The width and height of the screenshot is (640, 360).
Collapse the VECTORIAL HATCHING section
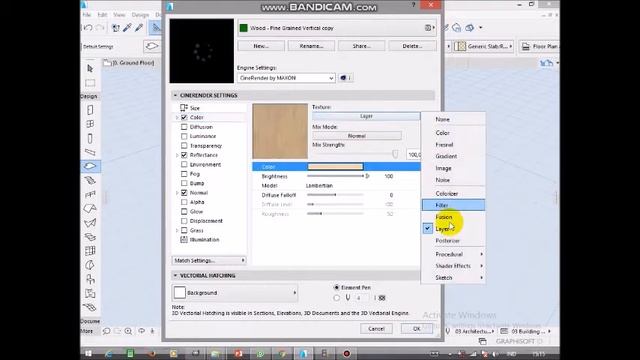[x=176, y=276]
